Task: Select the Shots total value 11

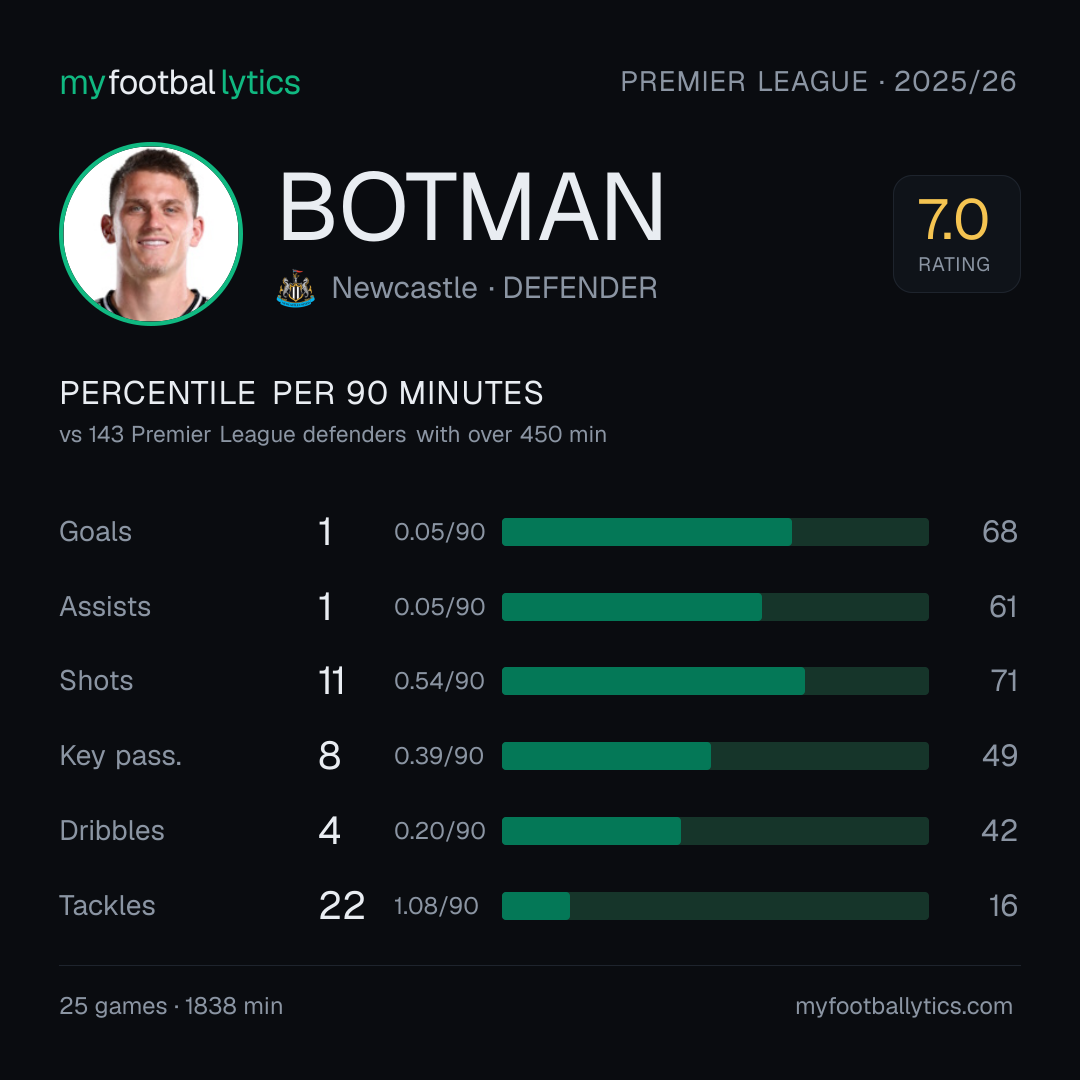Action: [x=331, y=681]
